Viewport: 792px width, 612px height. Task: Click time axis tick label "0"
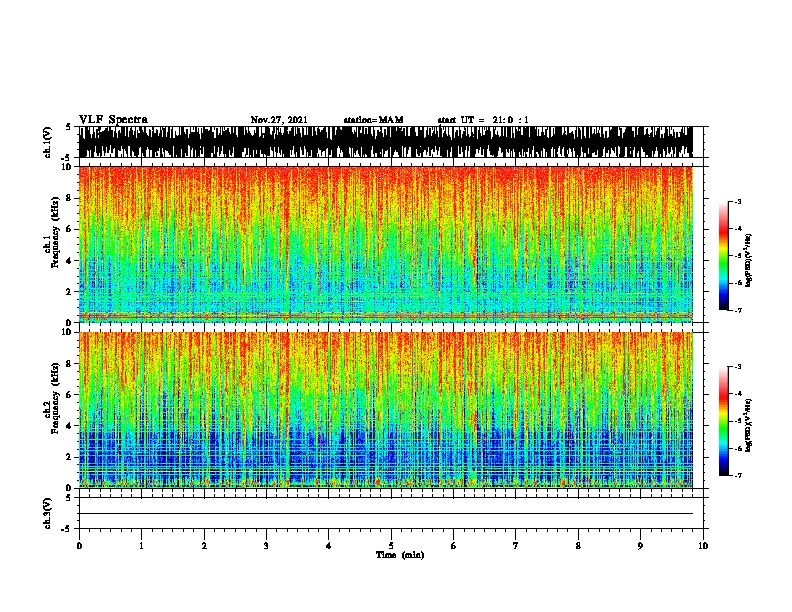79,546
